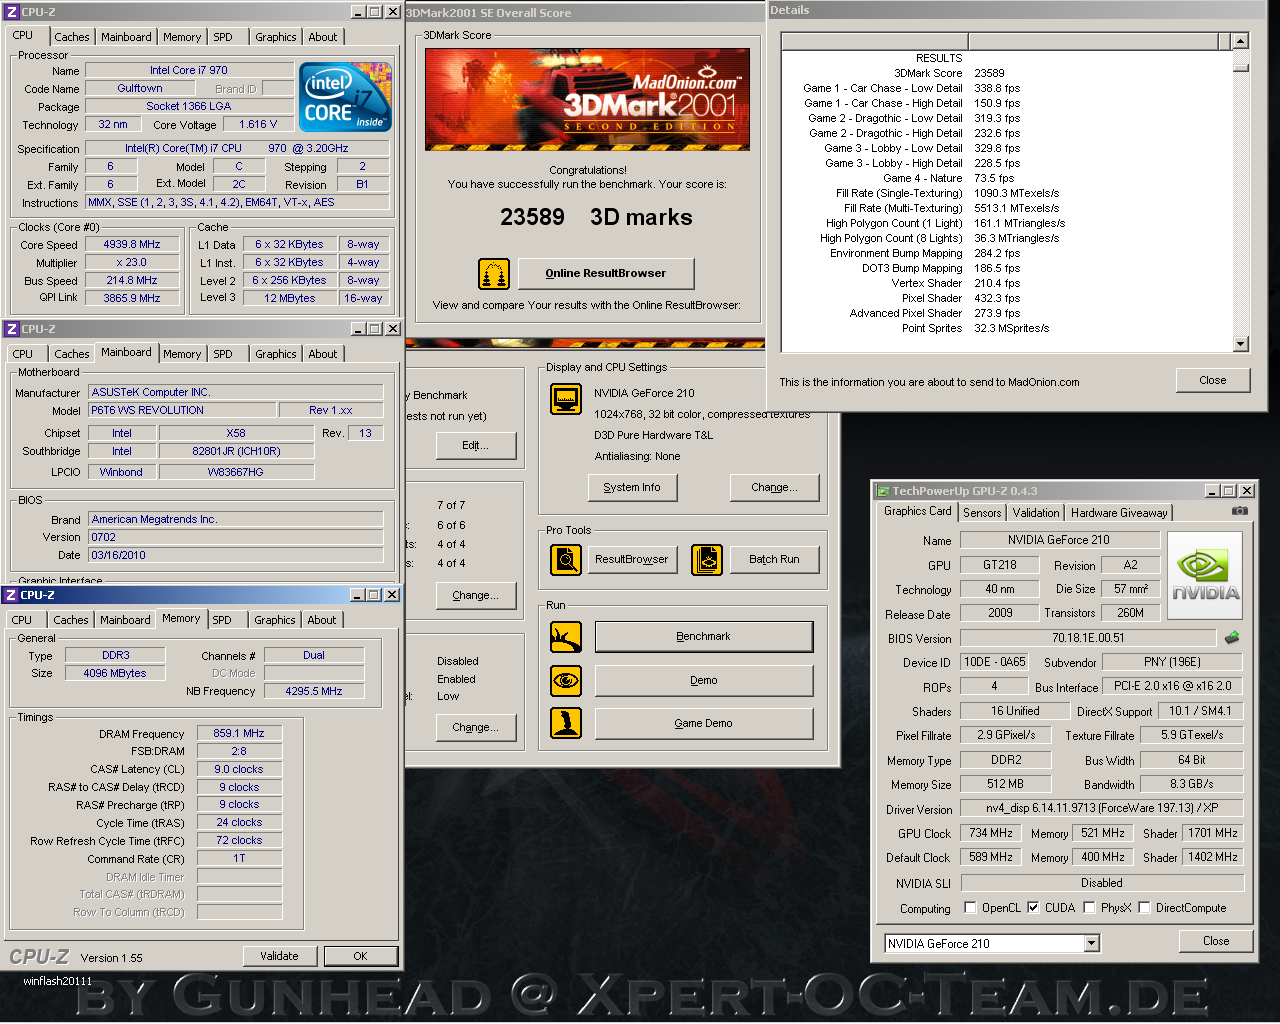This screenshot has width=1280, height=1024.
Task: Click the Batch Run button
Action: [x=775, y=560]
